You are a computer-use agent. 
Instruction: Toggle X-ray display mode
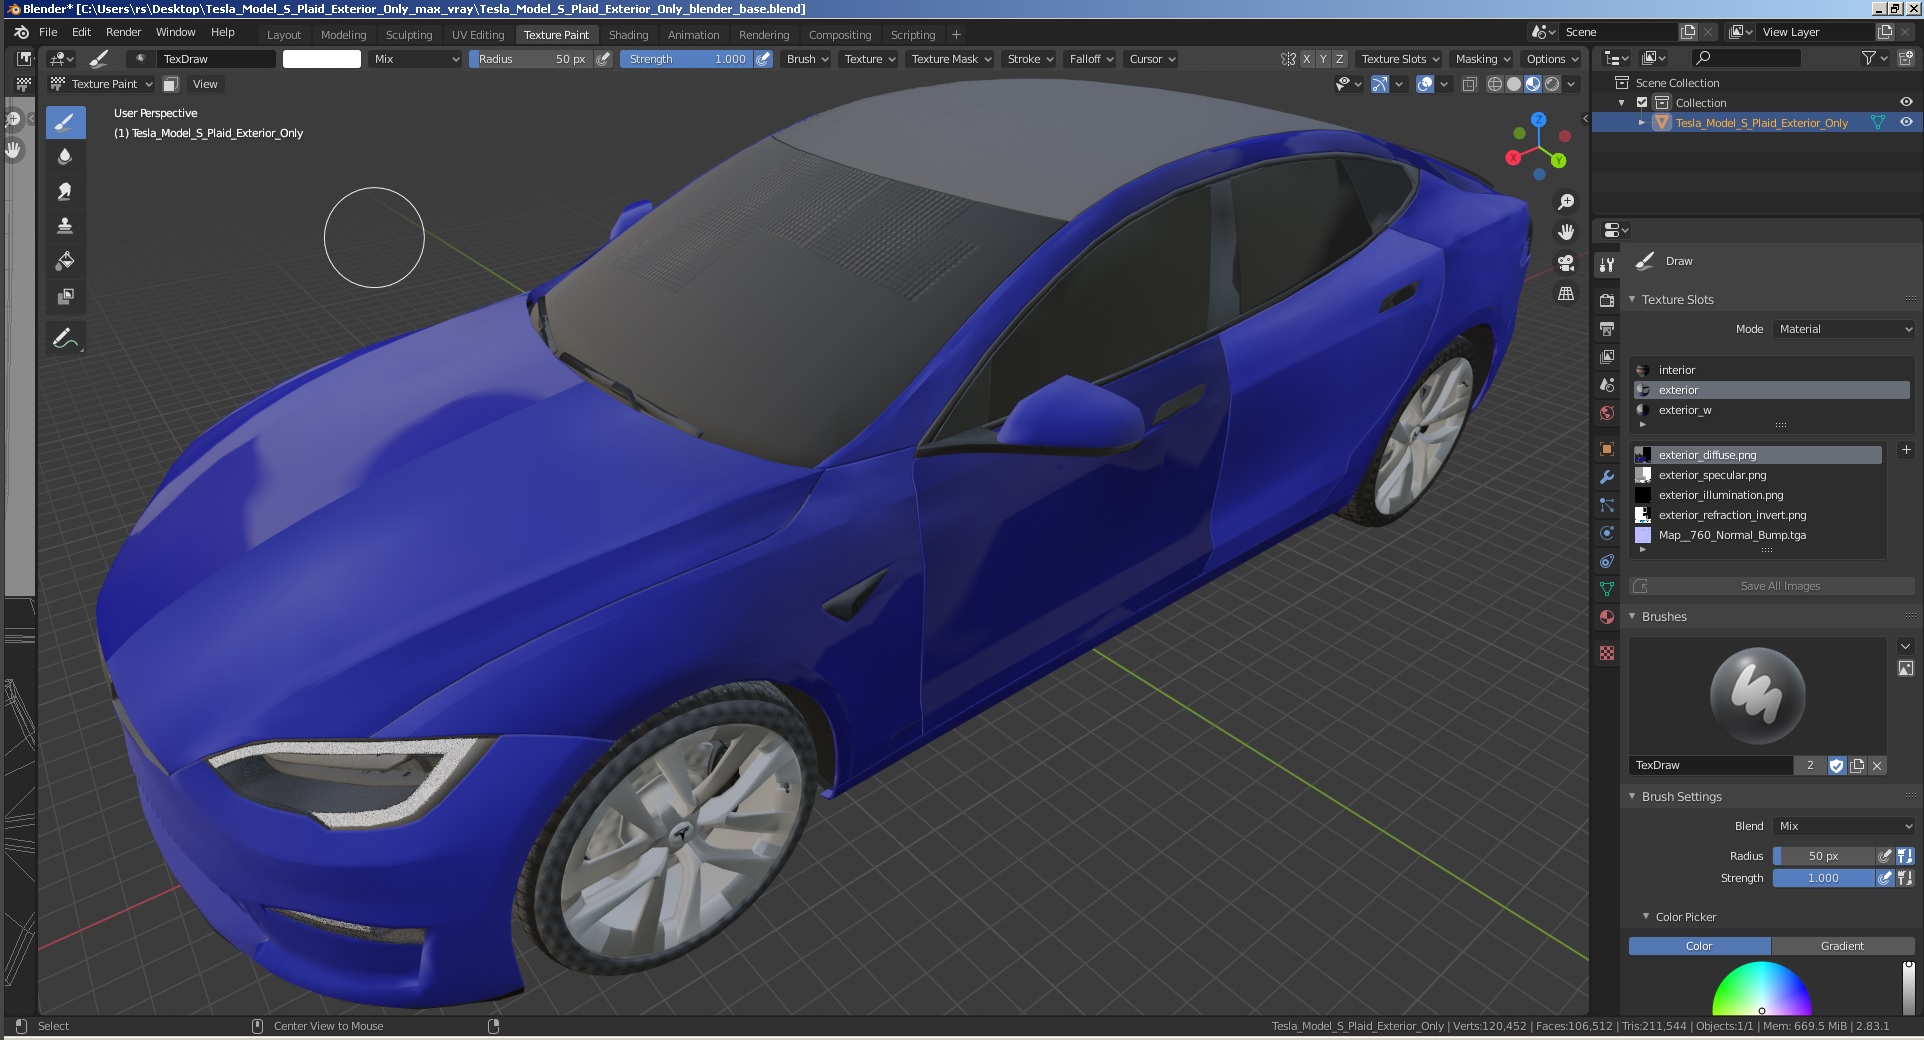(1469, 84)
